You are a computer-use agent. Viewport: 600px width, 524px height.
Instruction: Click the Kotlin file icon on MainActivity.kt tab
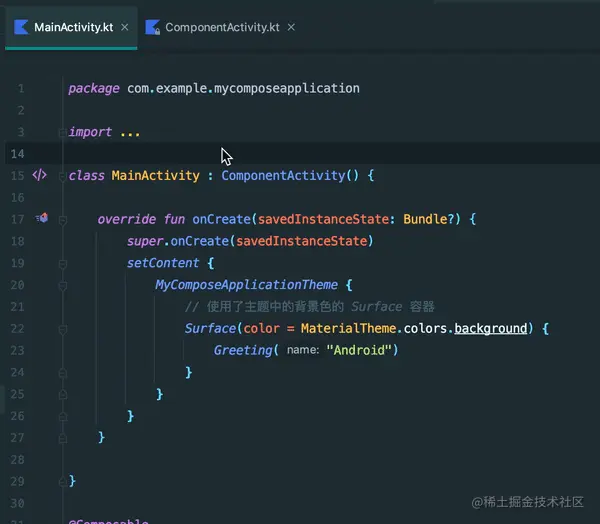coord(21,27)
